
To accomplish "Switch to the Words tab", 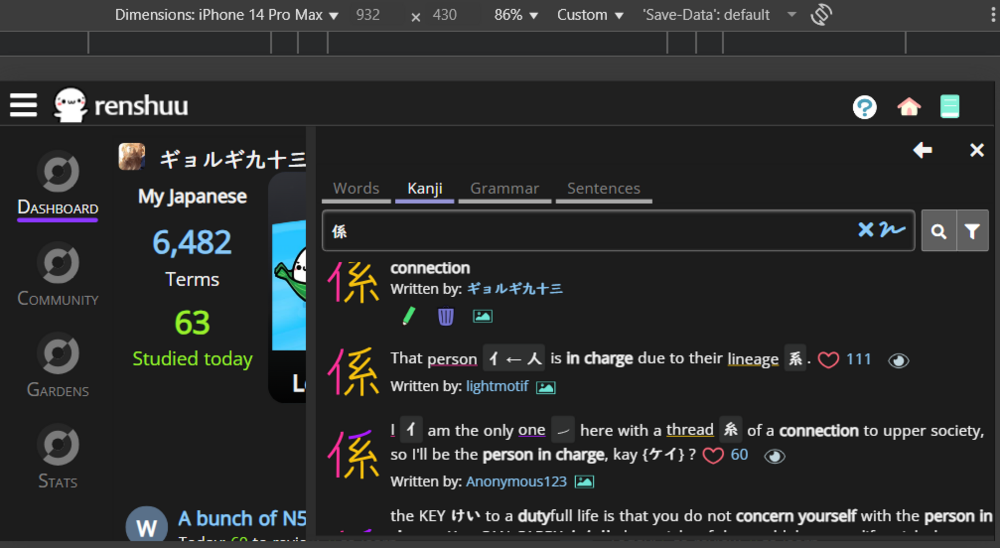I will [356, 188].
